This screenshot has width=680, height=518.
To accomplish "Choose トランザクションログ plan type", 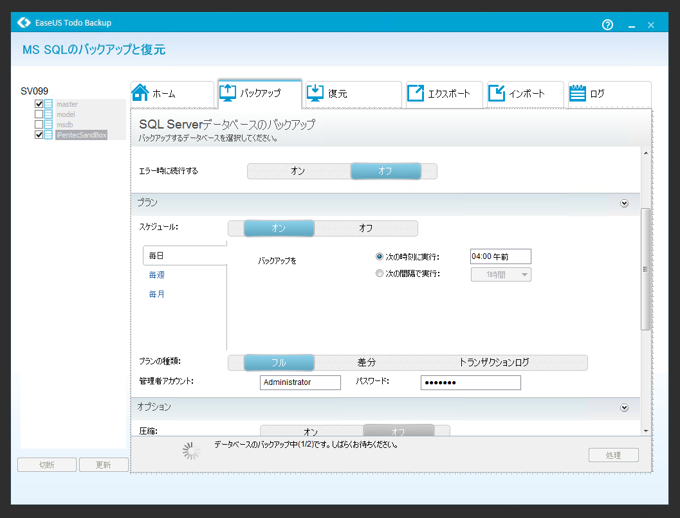I will pos(494,363).
